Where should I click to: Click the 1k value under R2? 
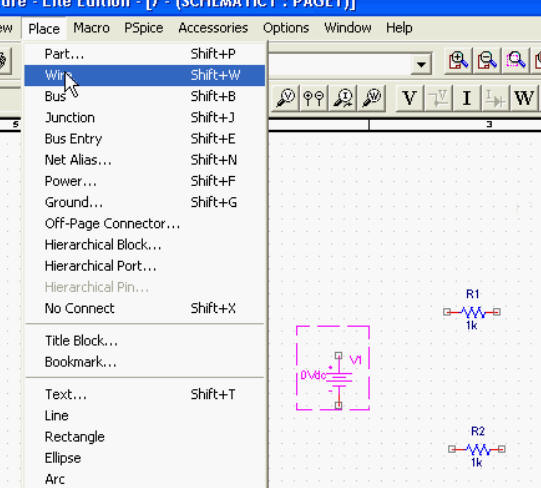476,462
